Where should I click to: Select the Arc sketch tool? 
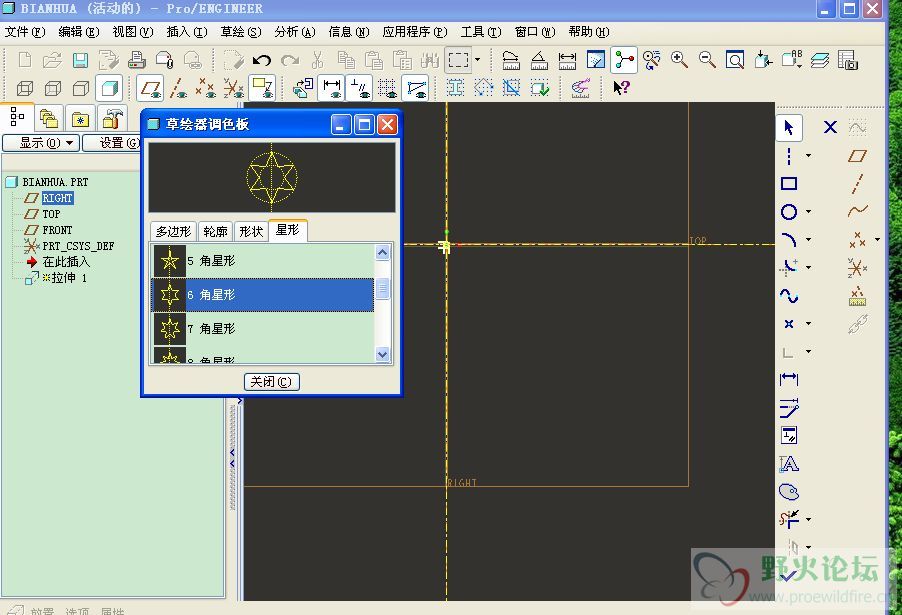pos(789,239)
